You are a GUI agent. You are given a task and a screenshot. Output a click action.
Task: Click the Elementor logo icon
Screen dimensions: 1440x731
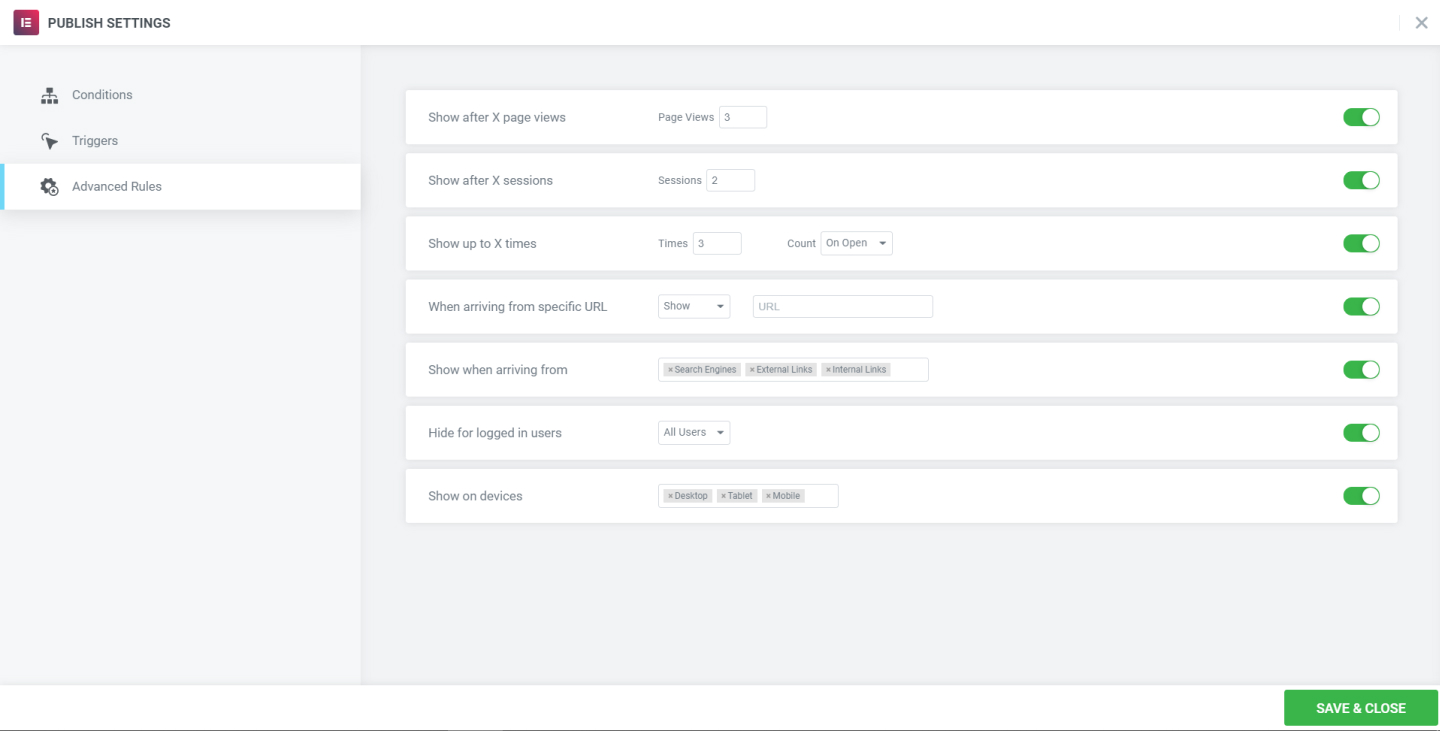tap(26, 22)
